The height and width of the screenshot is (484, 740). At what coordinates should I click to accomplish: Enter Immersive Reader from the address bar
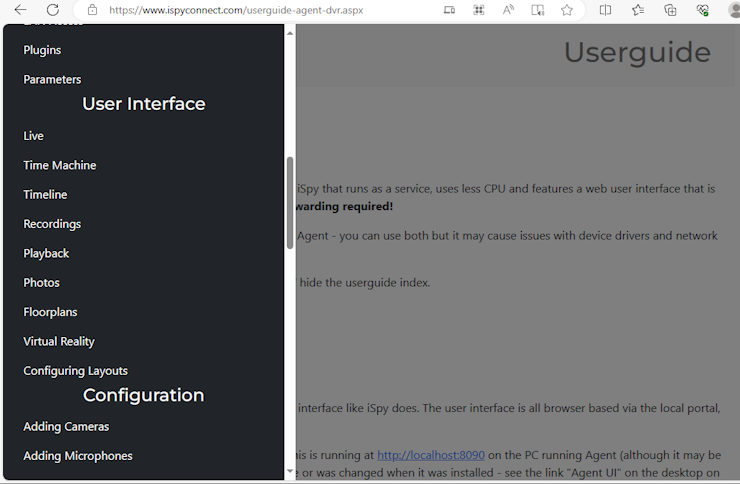click(538, 10)
